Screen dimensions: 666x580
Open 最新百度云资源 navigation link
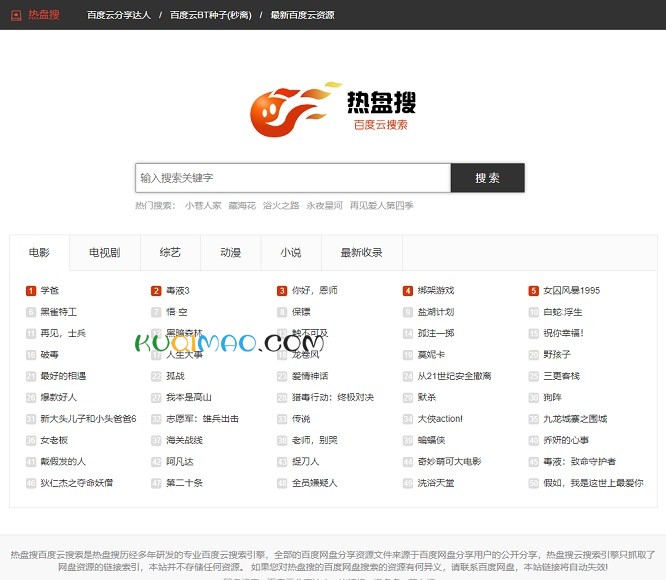[x=302, y=15]
